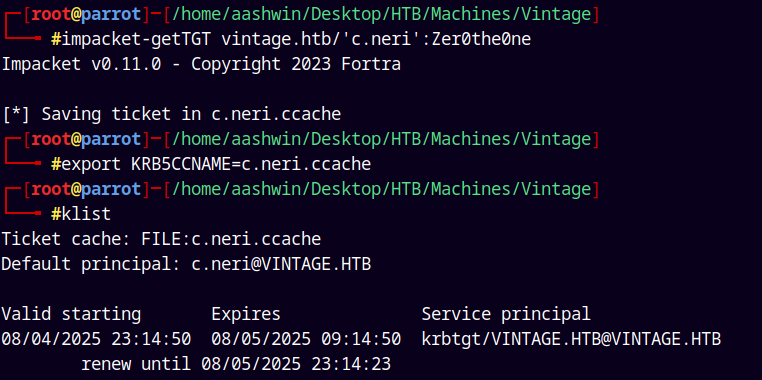Click the path in the second prompt line
This screenshot has height=380, width=762.
tap(381, 139)
